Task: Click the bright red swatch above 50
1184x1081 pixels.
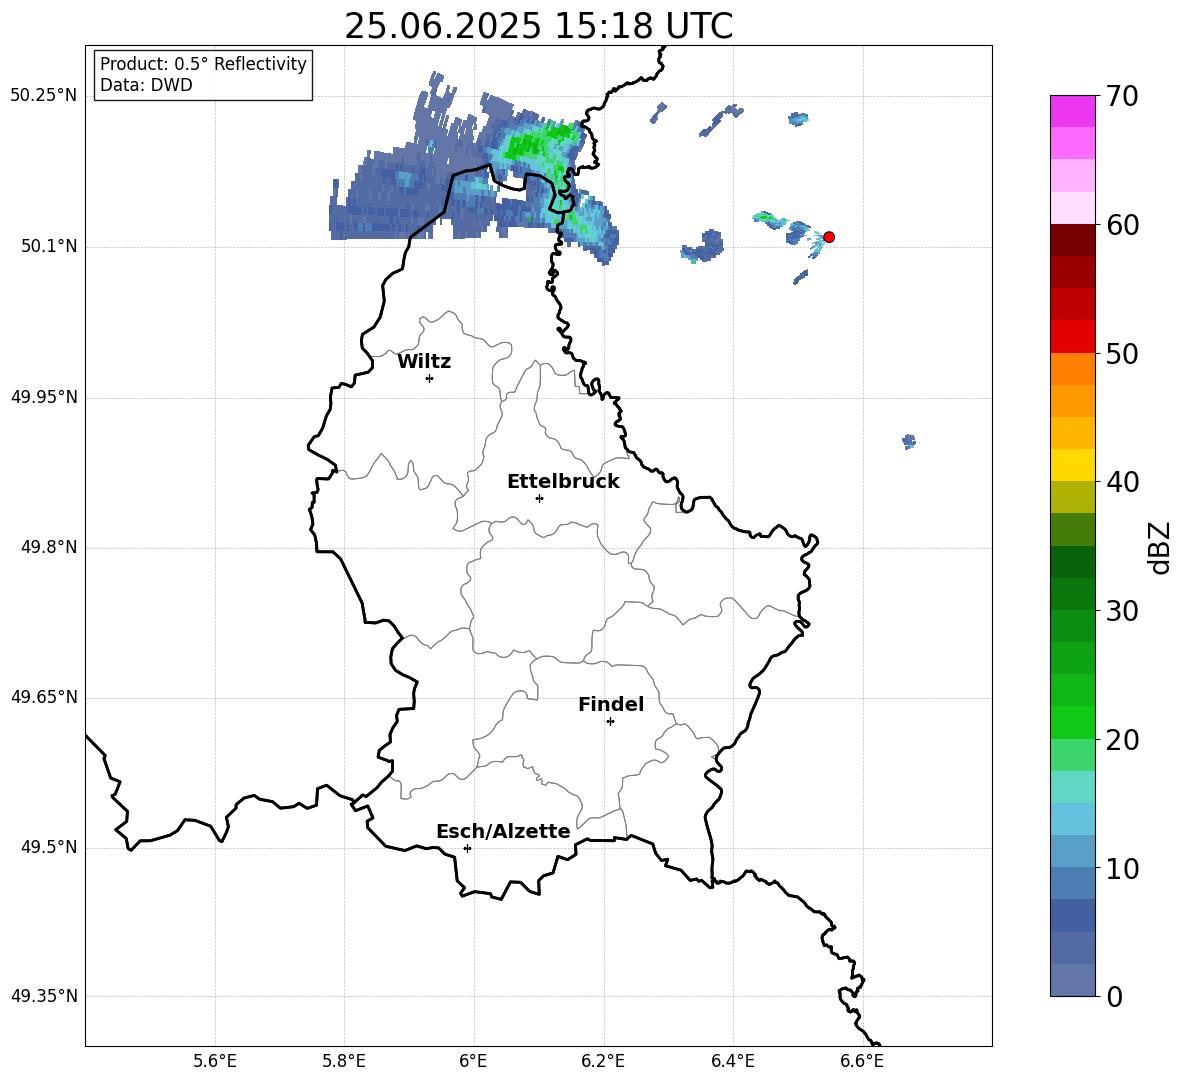Action: (1073, 337)
